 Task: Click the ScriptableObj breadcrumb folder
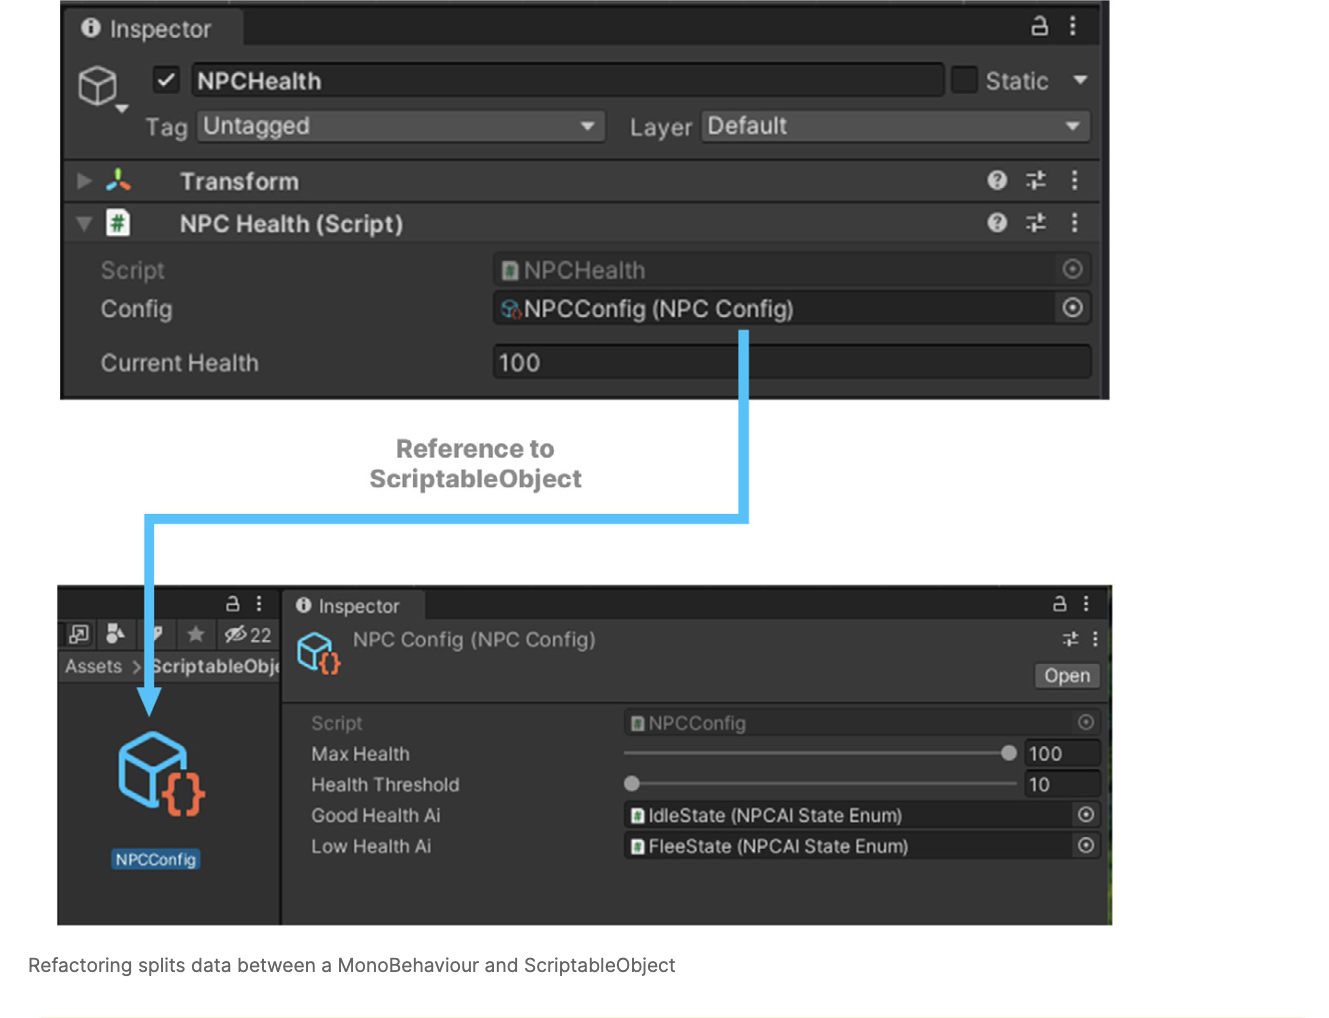tap(215, 666)
